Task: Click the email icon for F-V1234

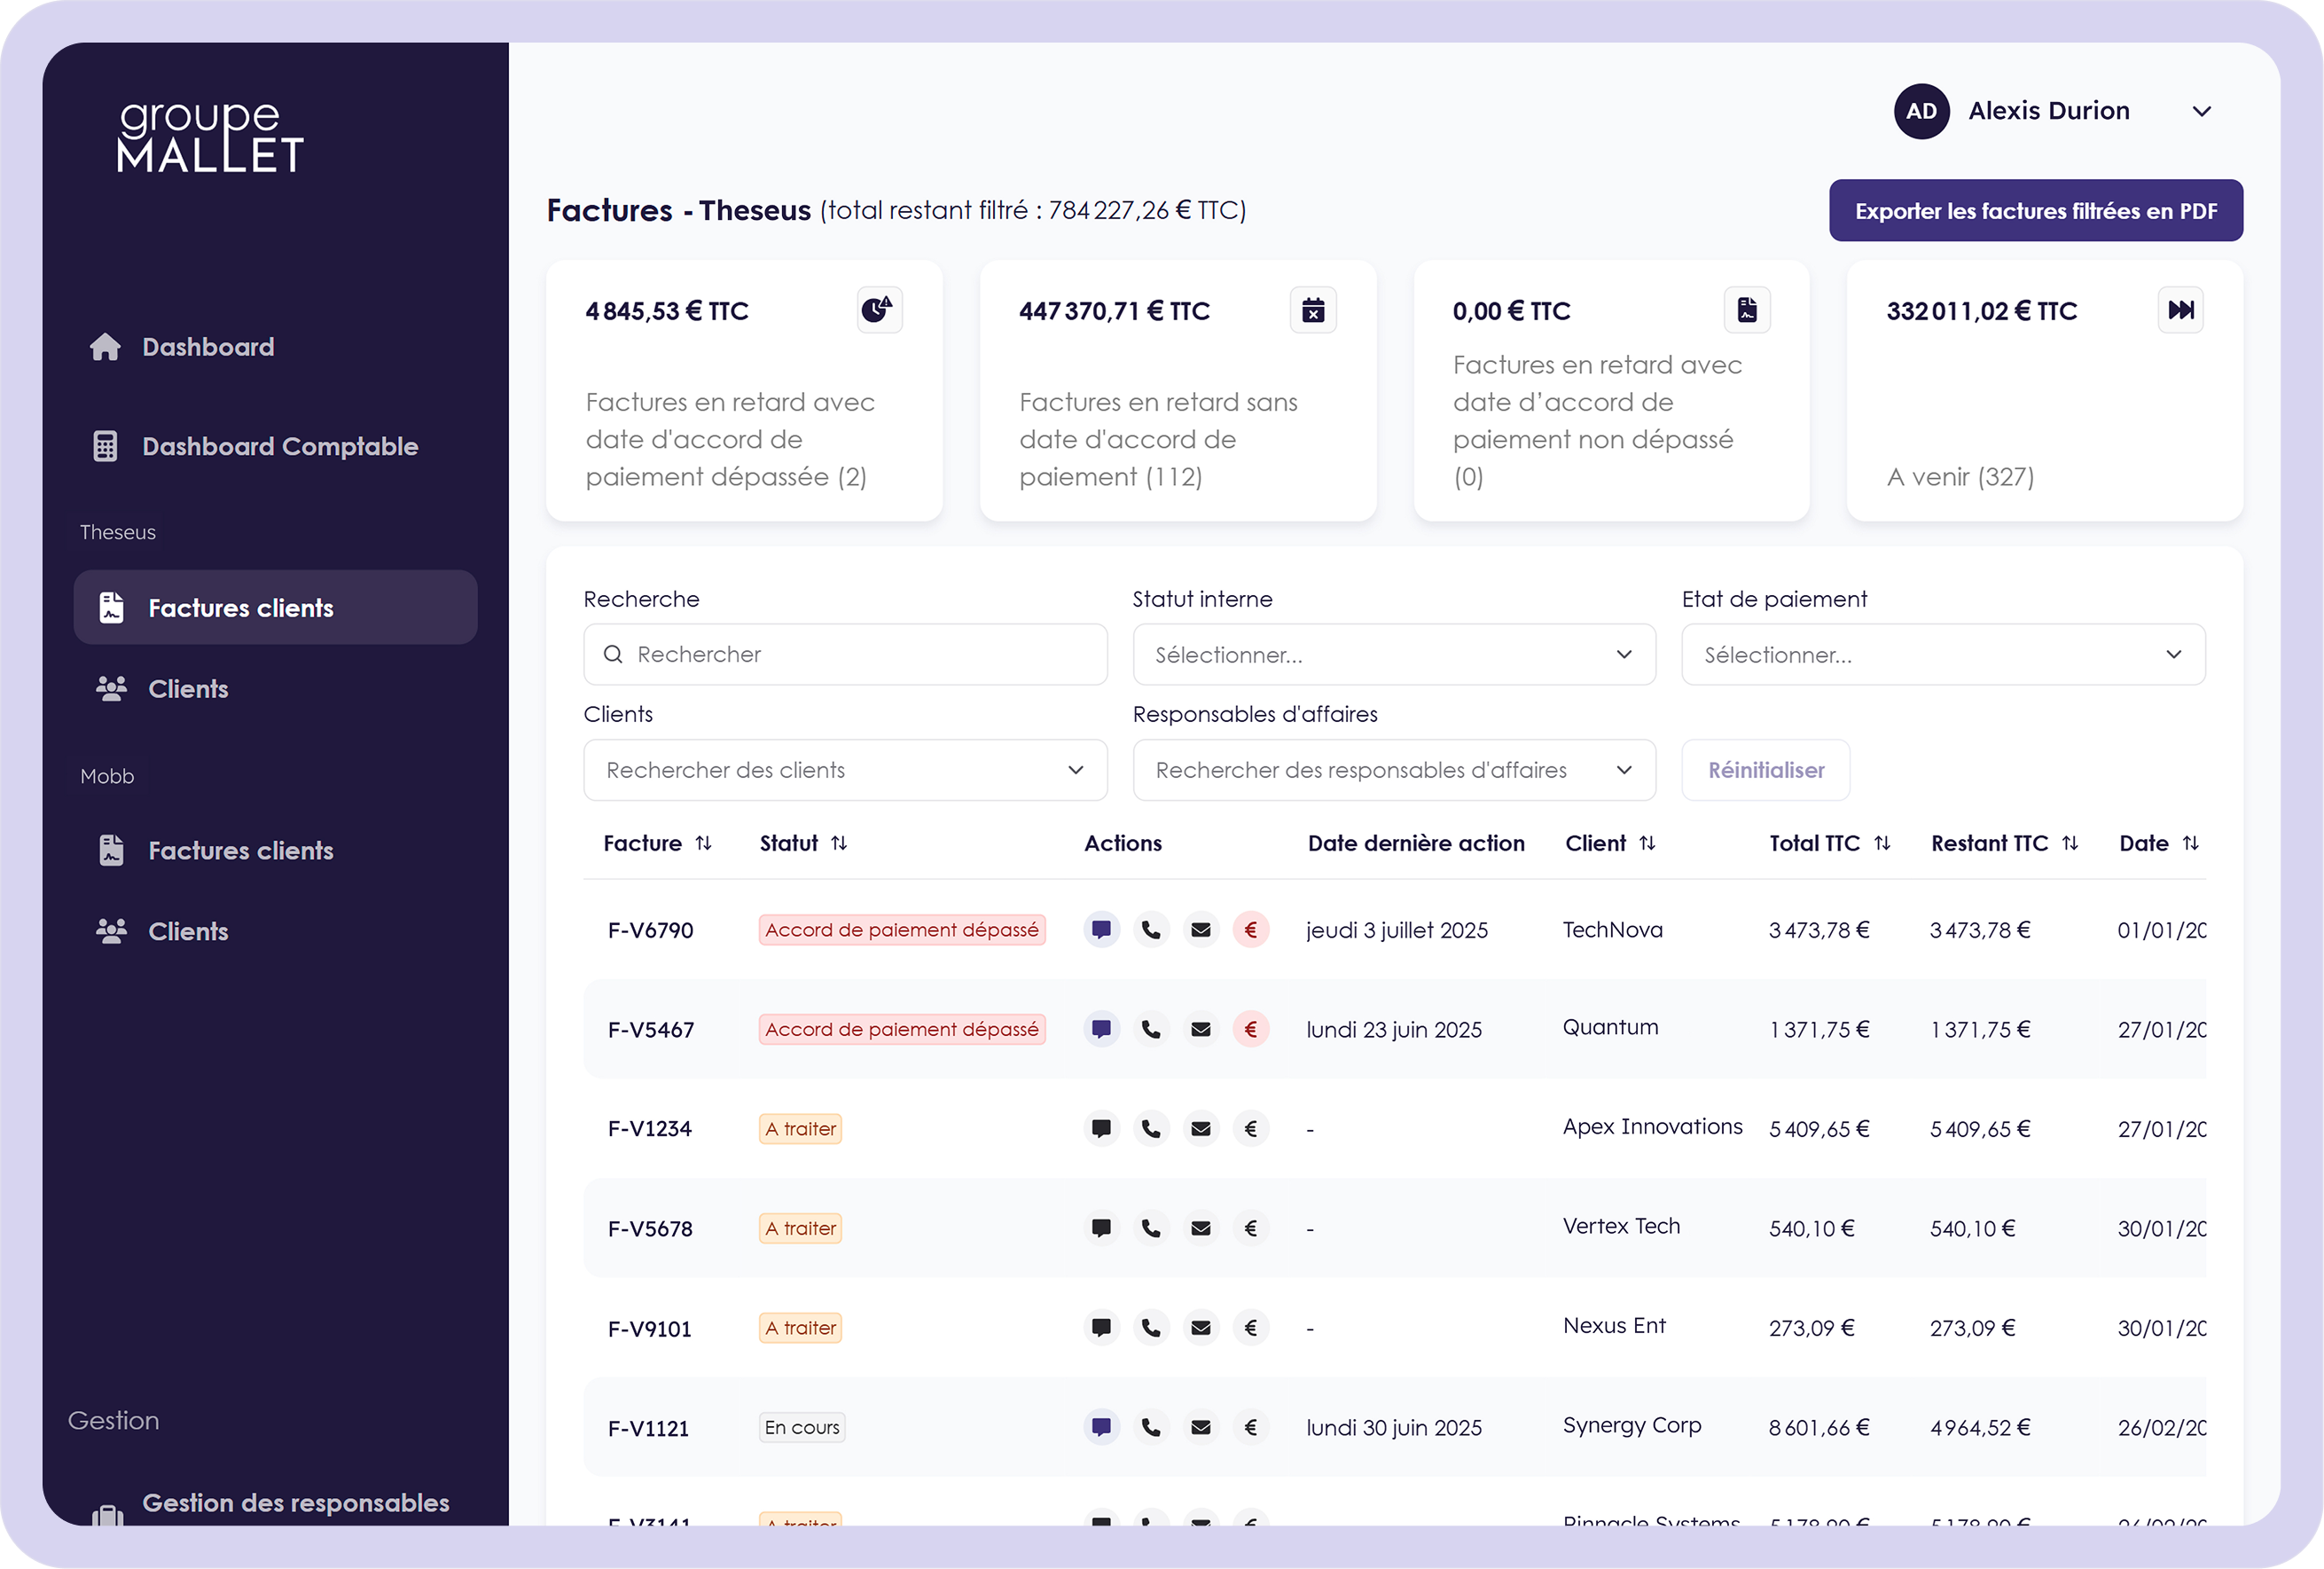Action: [x=1201, y=1129]
